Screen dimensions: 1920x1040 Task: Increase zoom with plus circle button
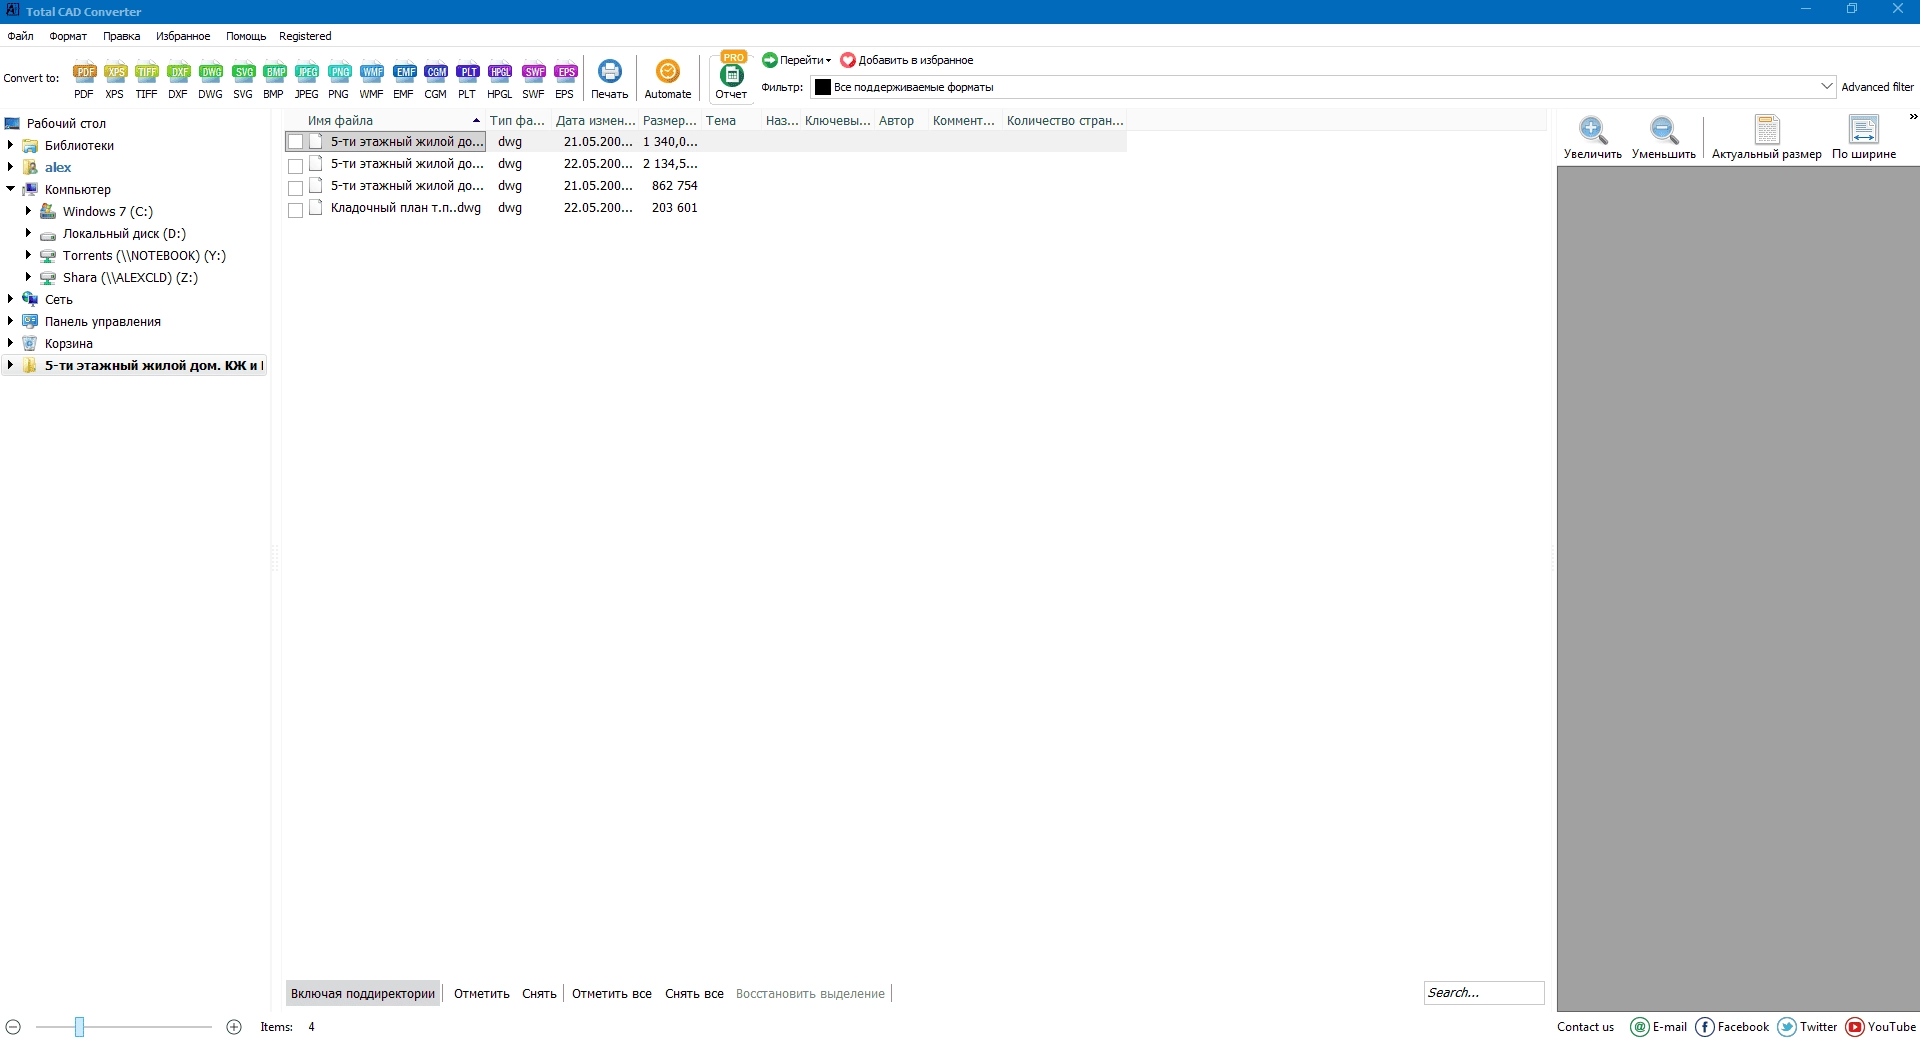tap(234, 1027)
